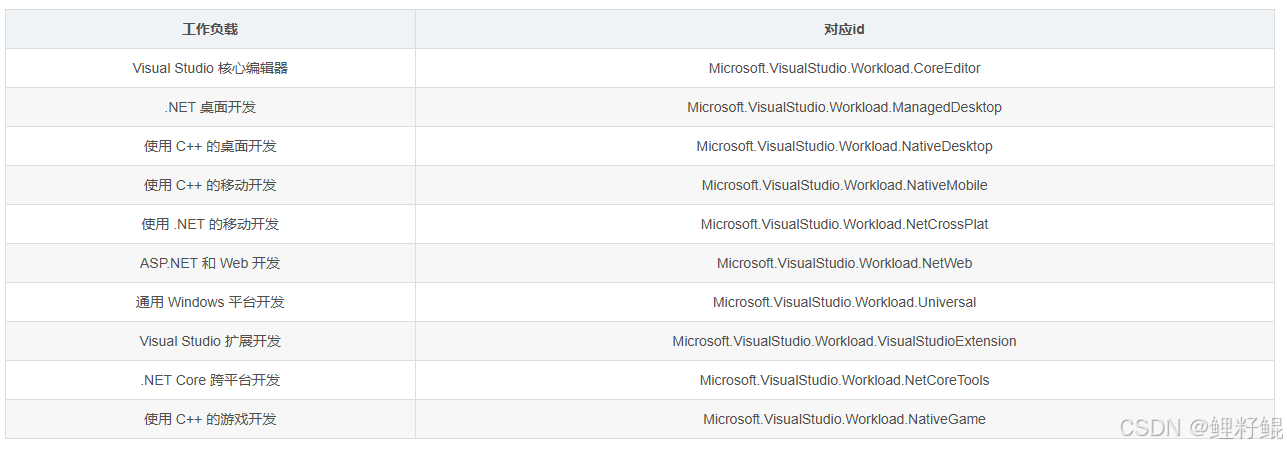Select the Workload.VisualStudioExtension id cell
The width and height of the screenshot is (1287, 449).
(x=844, y=341)
